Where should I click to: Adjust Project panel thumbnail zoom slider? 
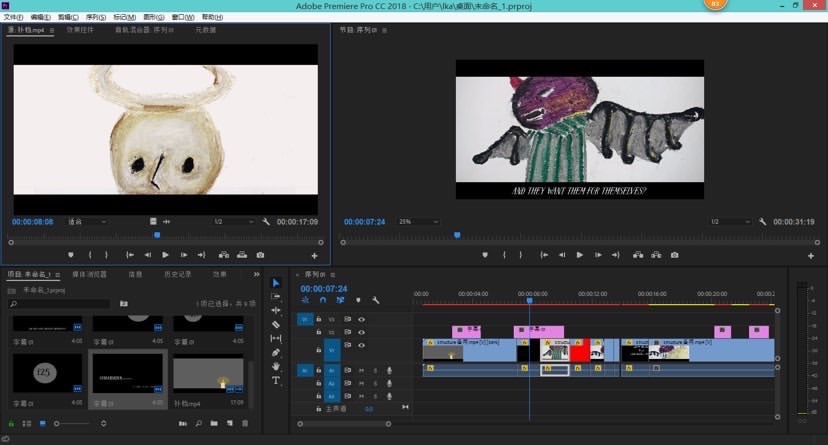(x=73, y=423)
